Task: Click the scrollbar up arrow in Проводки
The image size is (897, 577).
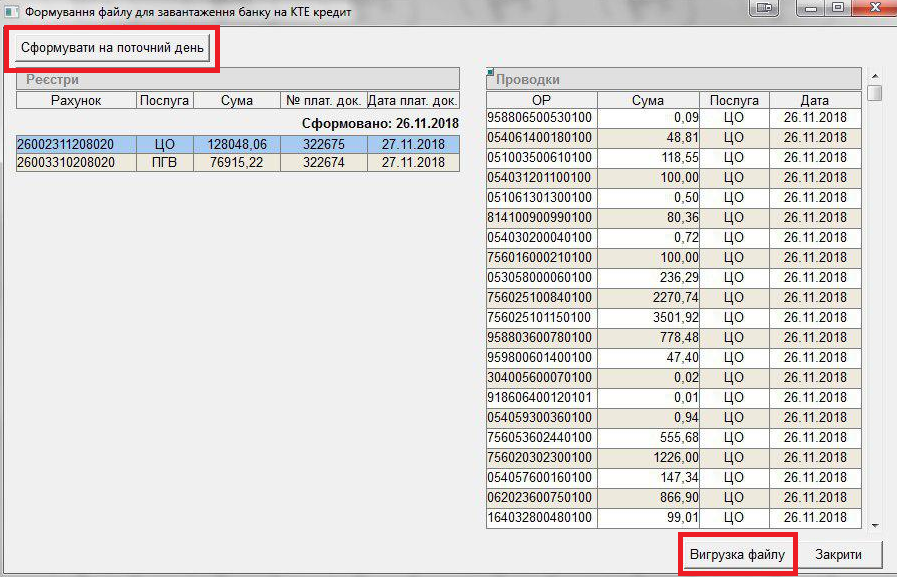Action: 874,76
